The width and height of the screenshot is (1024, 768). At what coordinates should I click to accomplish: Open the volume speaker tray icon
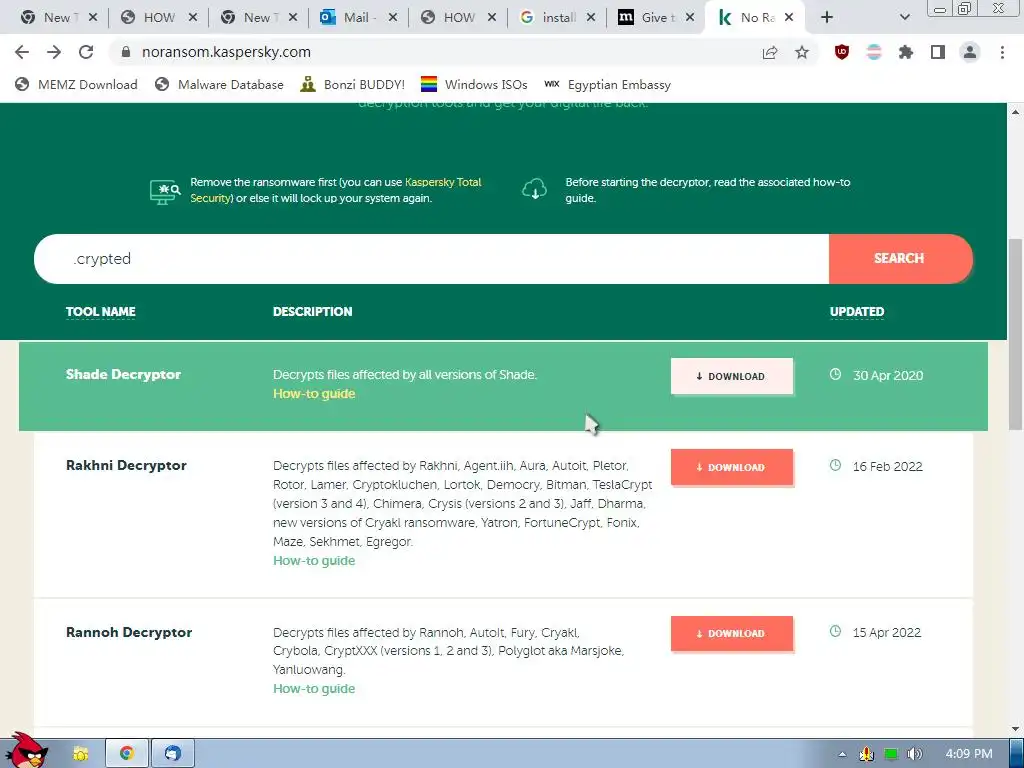915,754
